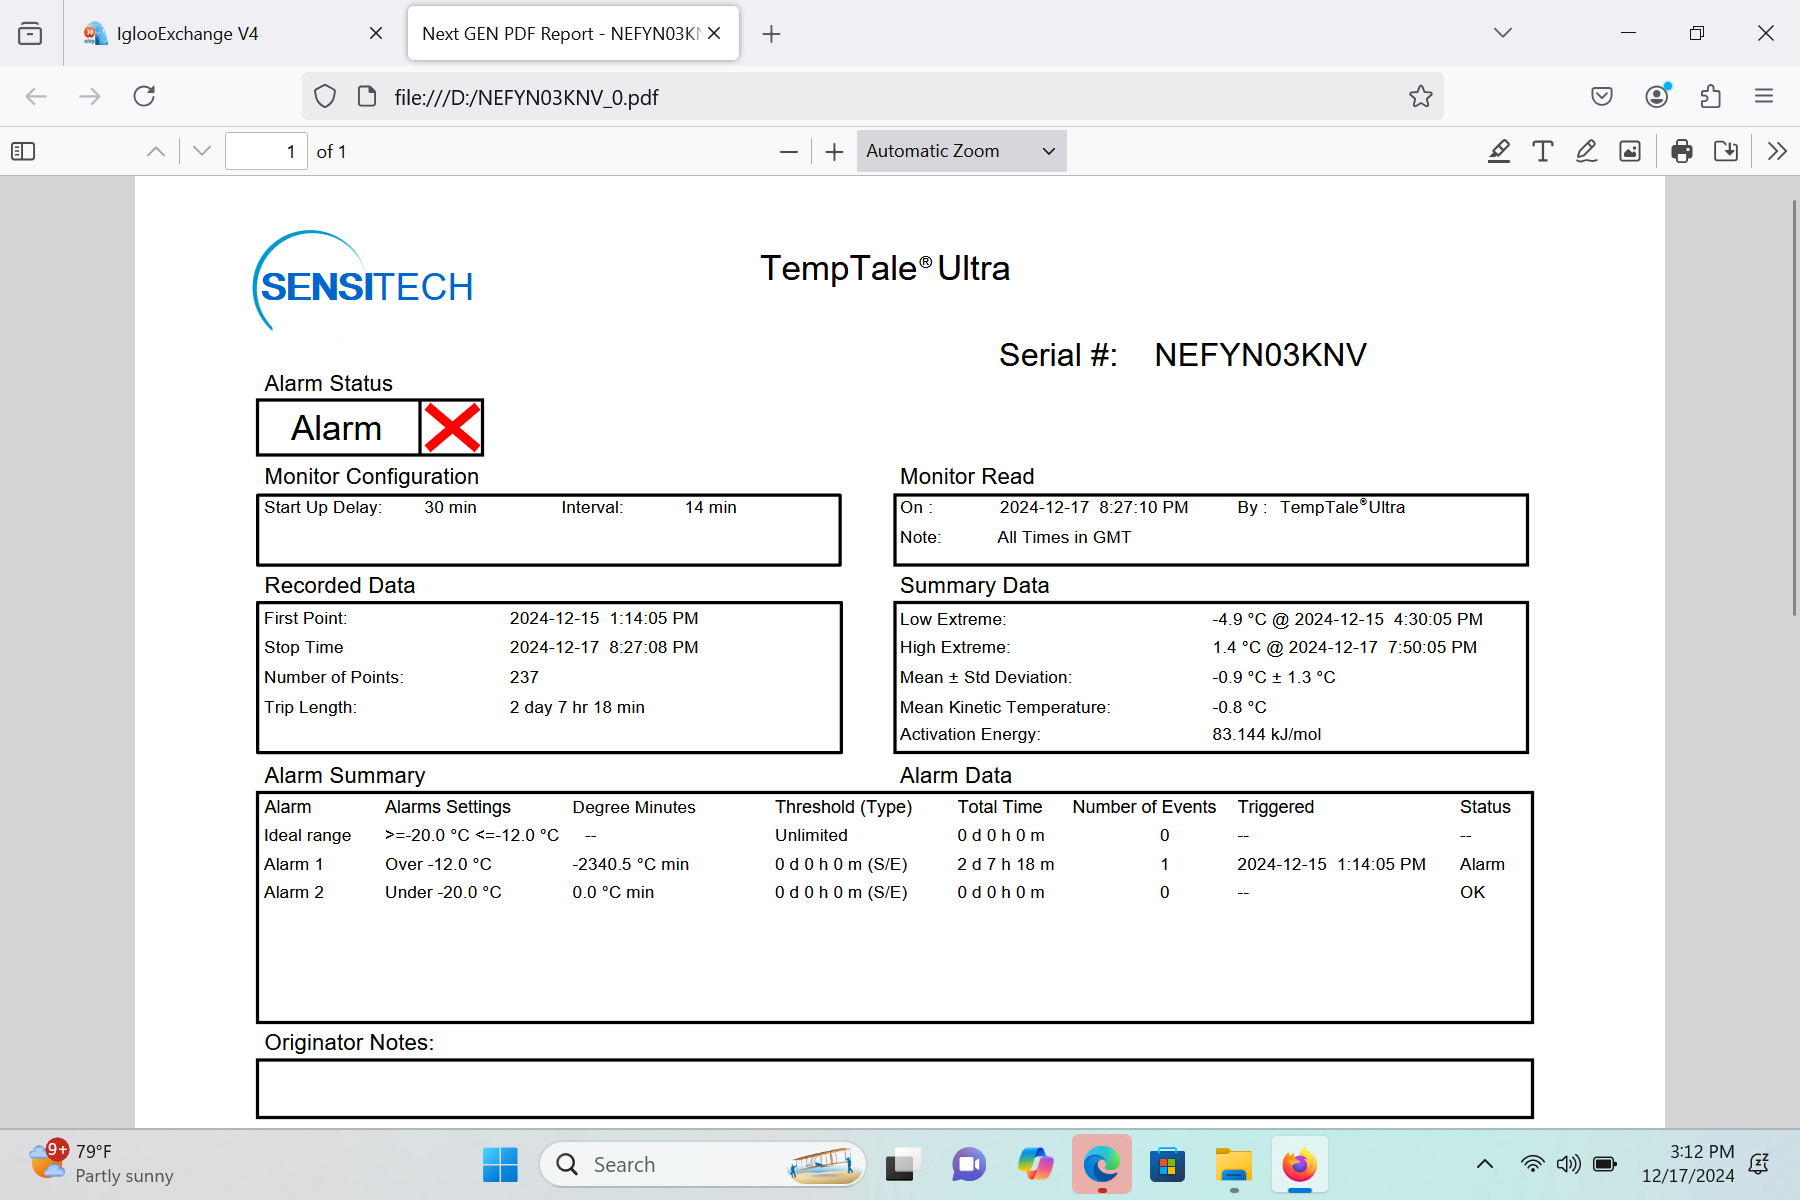The height and width of the screenshot is (1200, 1800).
Task: Click the '-2340.5 °C min' value
Action: point(630,864)
